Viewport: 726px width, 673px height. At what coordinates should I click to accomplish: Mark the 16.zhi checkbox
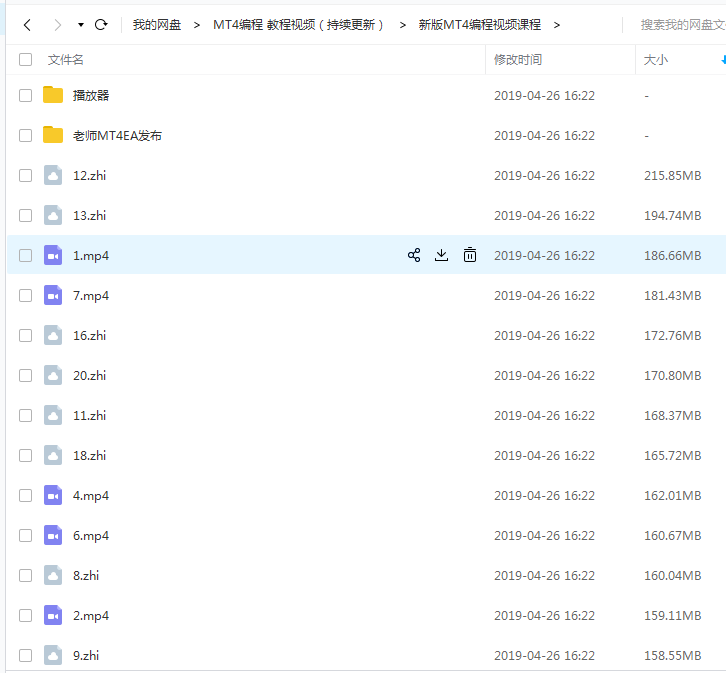(x=25, y=336)
